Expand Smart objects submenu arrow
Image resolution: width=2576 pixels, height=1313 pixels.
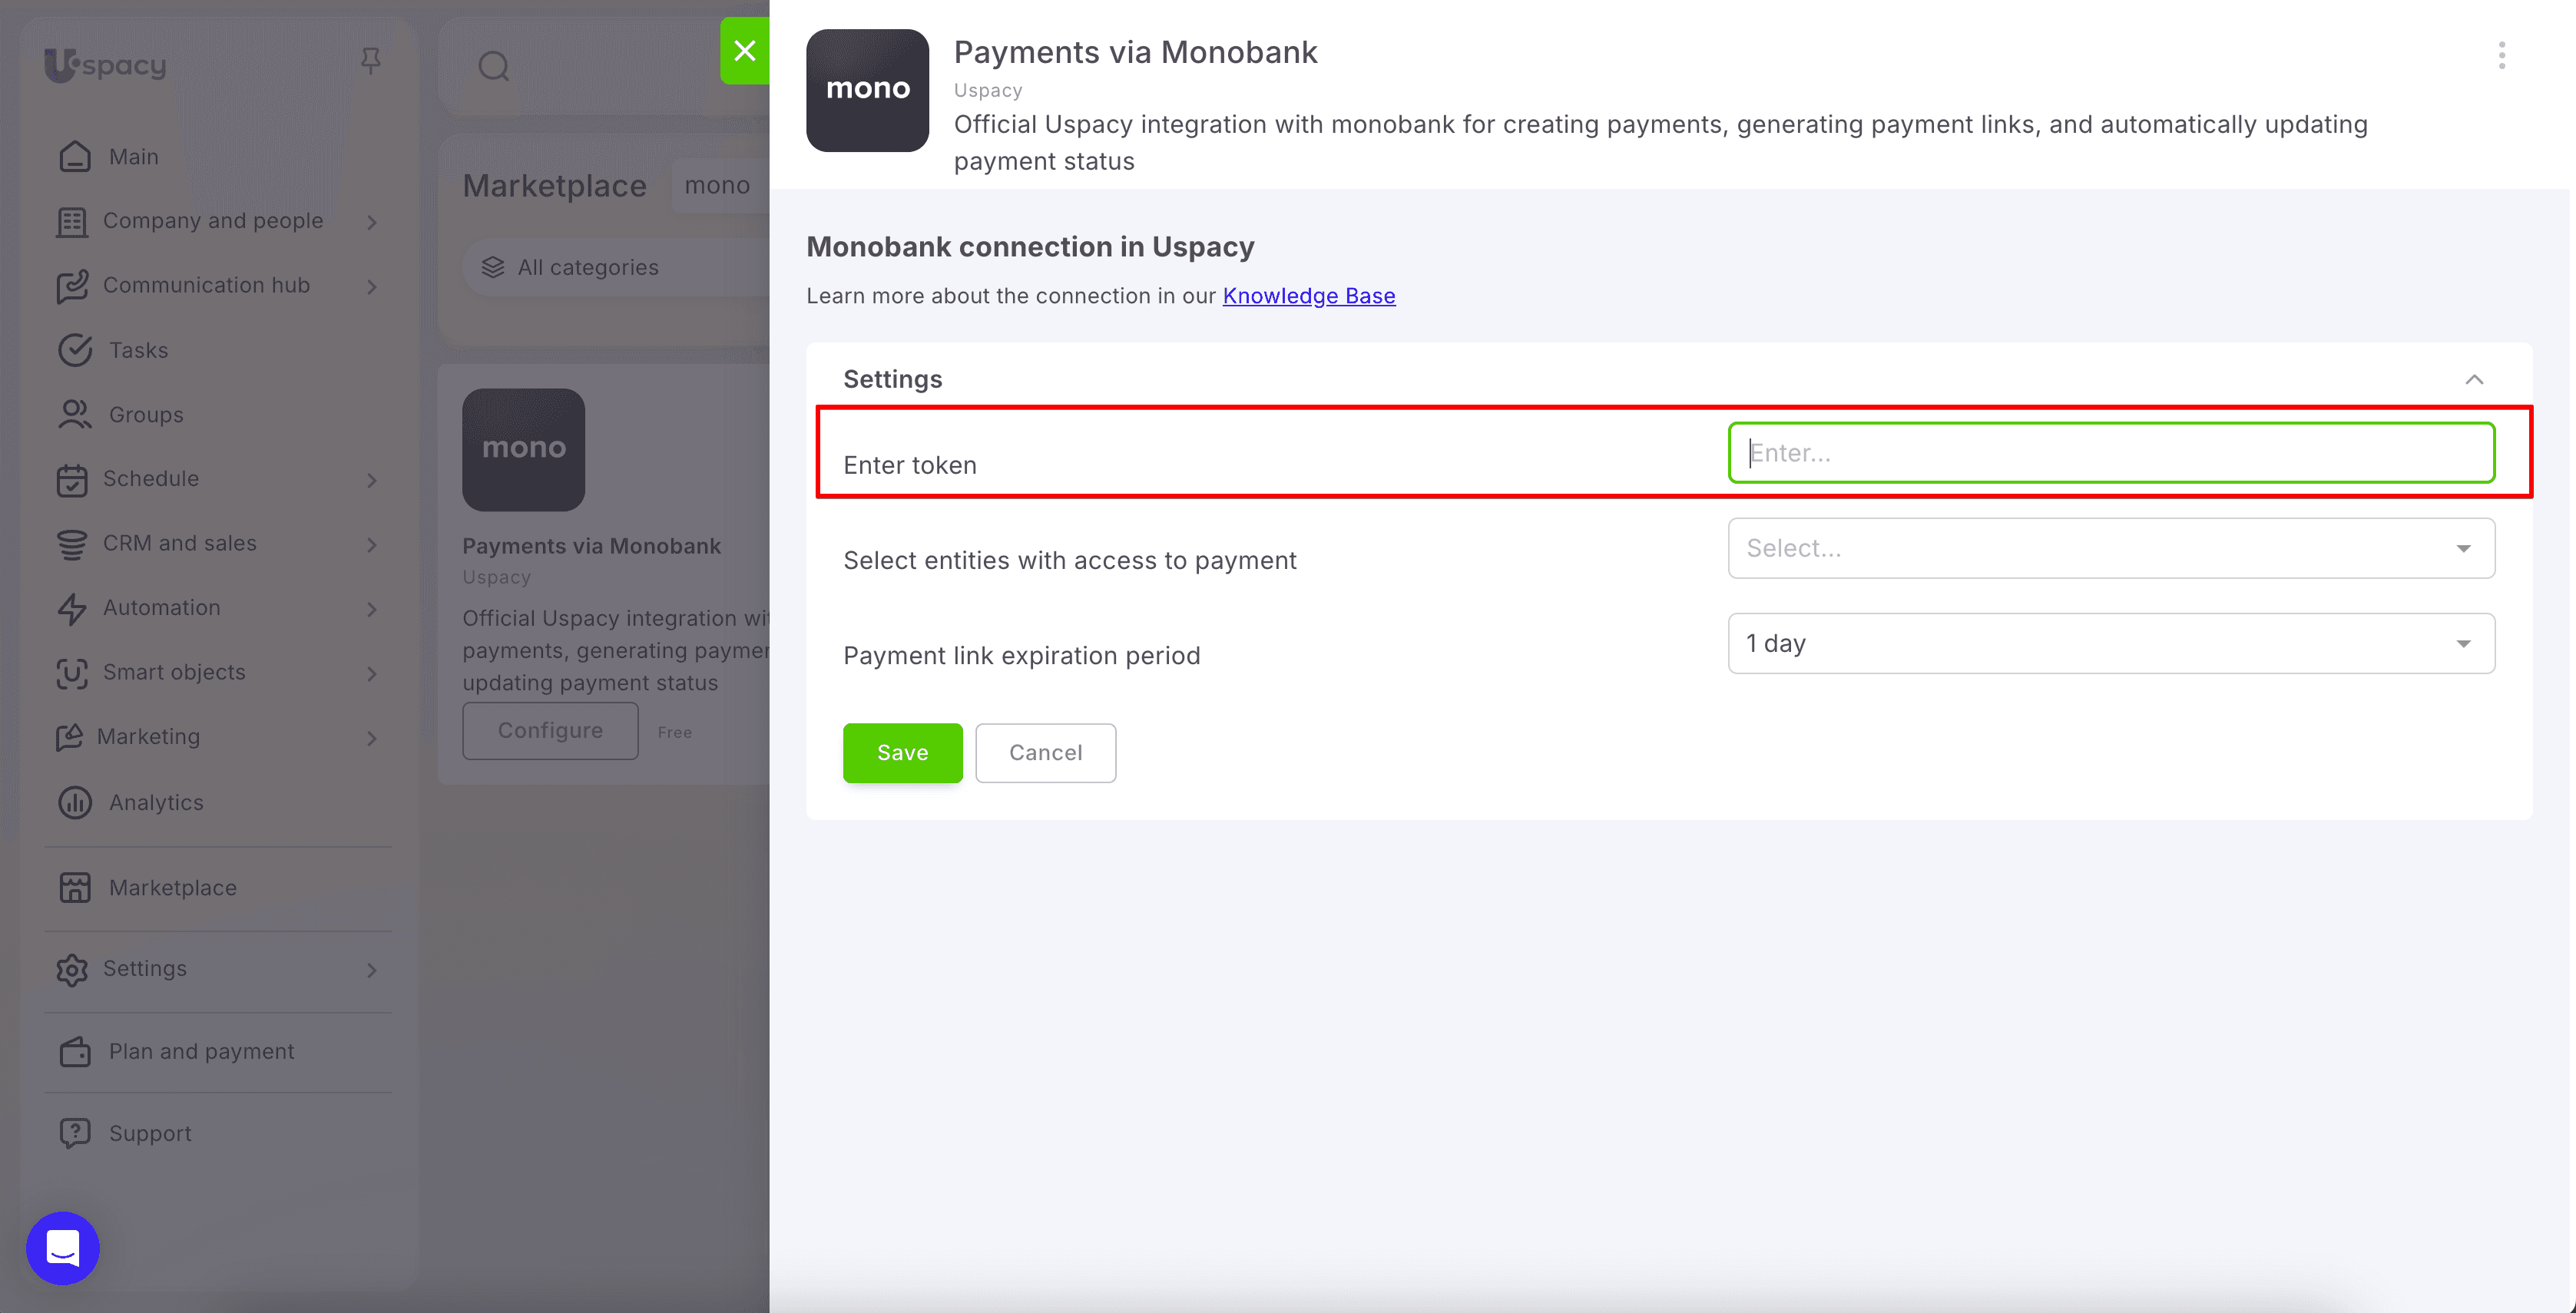(x=372, y=674)
